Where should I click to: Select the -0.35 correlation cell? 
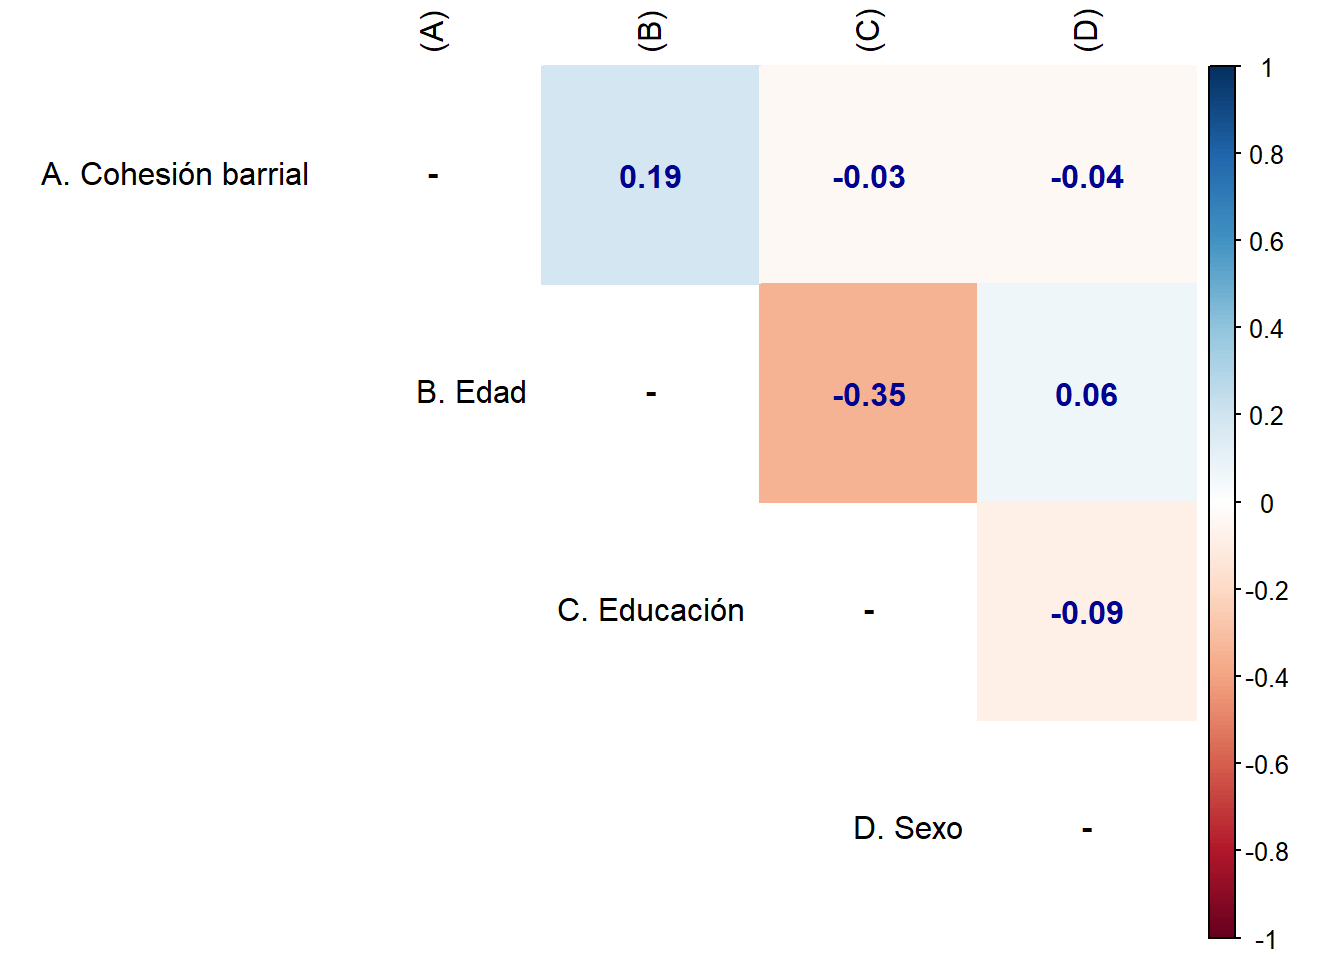click(868, 394)
